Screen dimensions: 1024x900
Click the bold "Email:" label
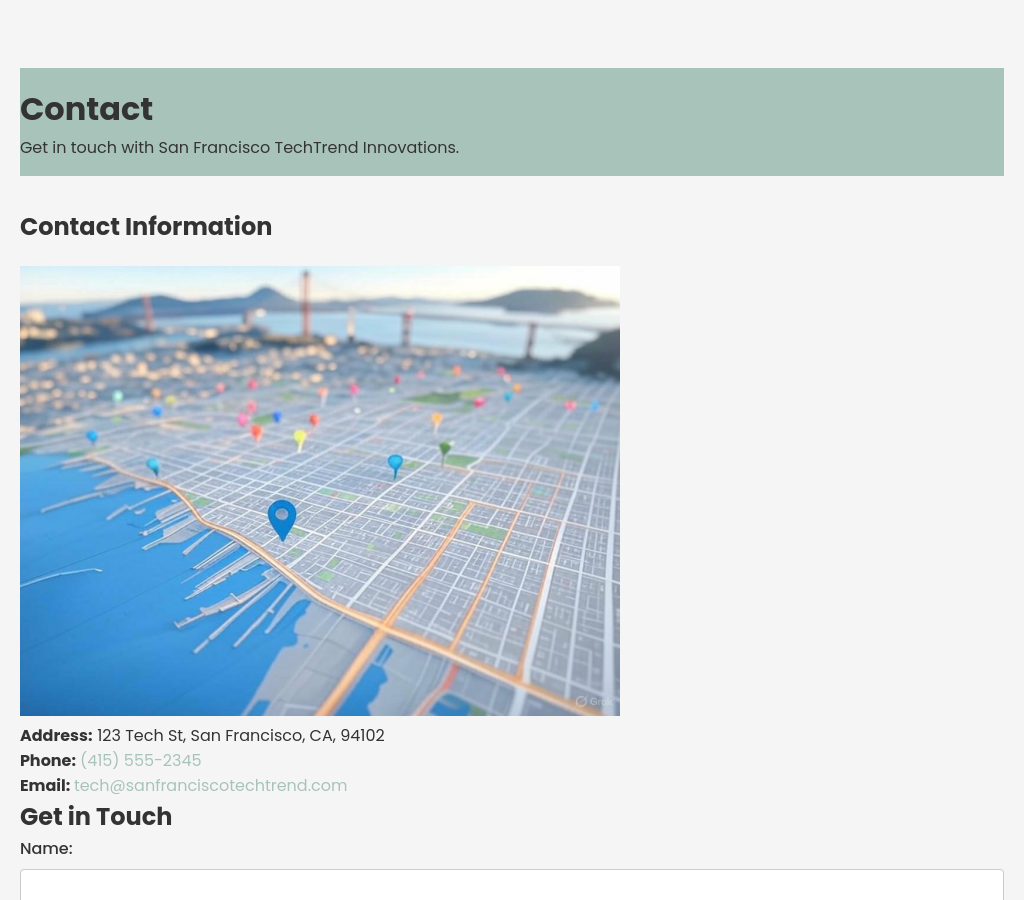tap(45, 786)
